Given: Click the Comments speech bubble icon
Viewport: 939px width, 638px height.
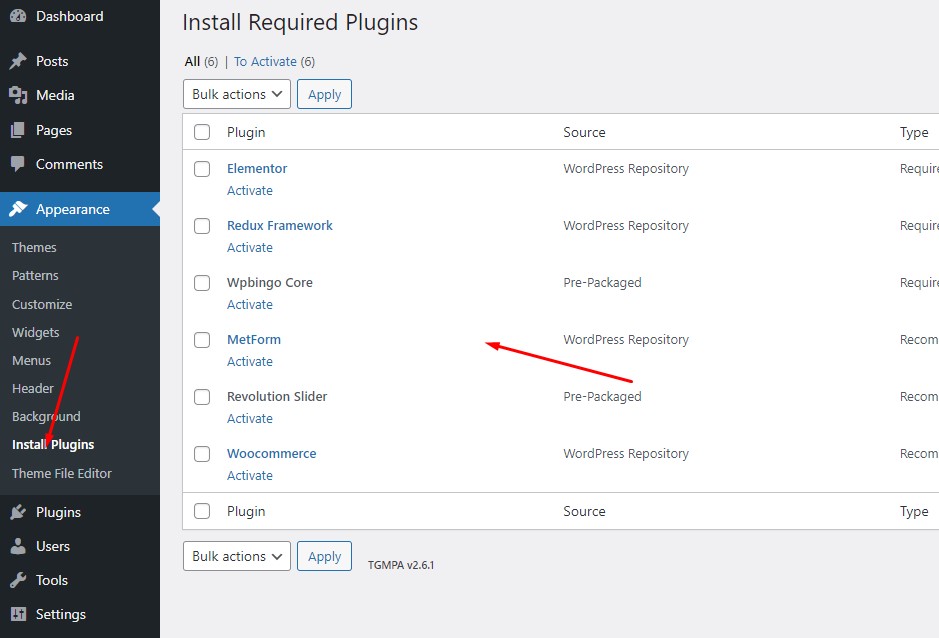Looking at the screenshot, I should [18, 164].
